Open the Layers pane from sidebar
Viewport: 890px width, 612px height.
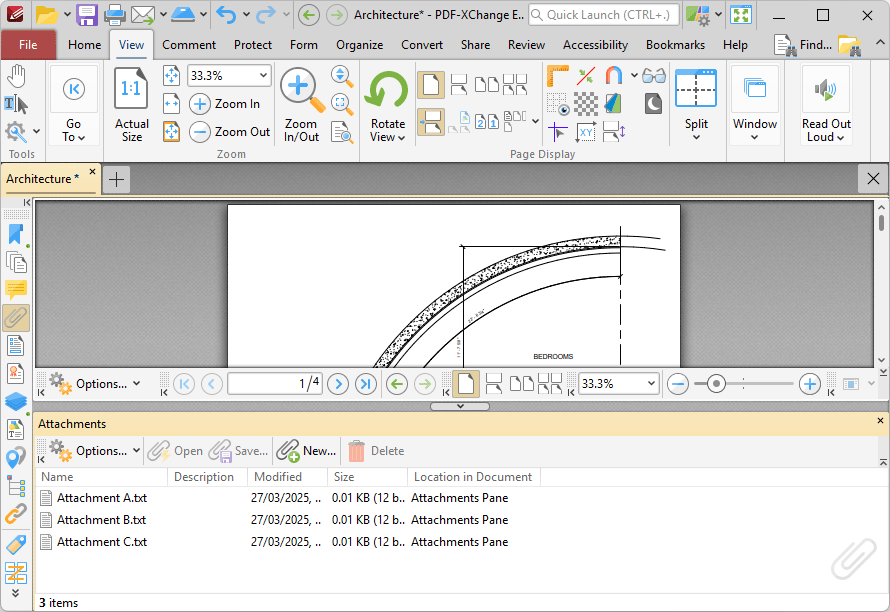click(16, 401)
